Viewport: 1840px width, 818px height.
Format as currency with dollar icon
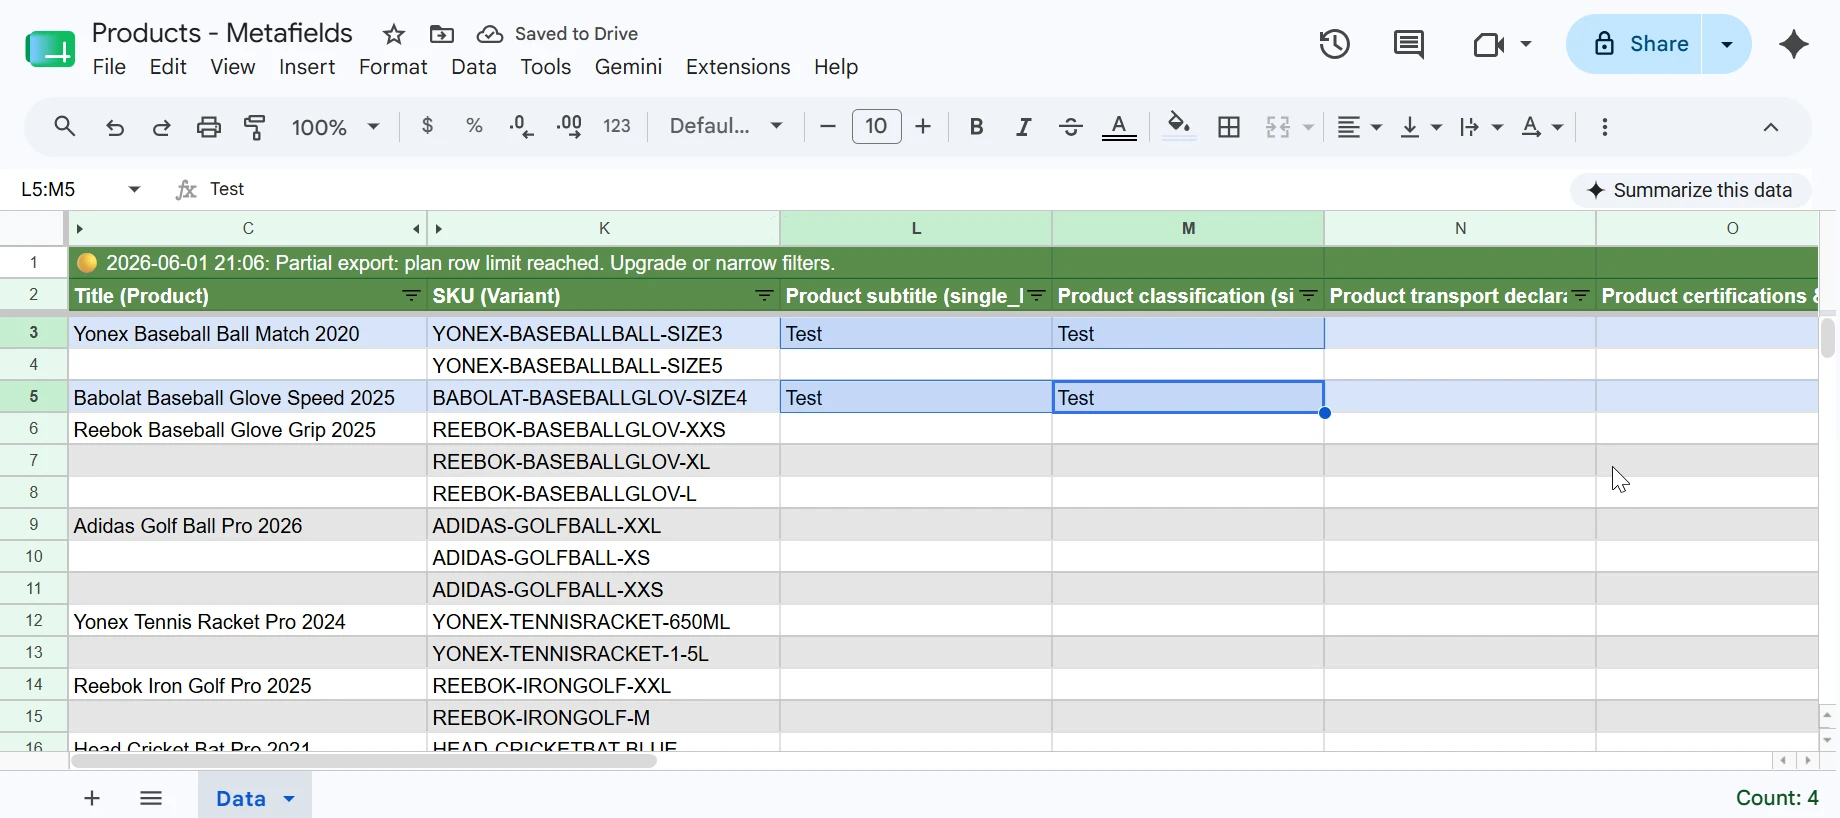pos(428,126)
